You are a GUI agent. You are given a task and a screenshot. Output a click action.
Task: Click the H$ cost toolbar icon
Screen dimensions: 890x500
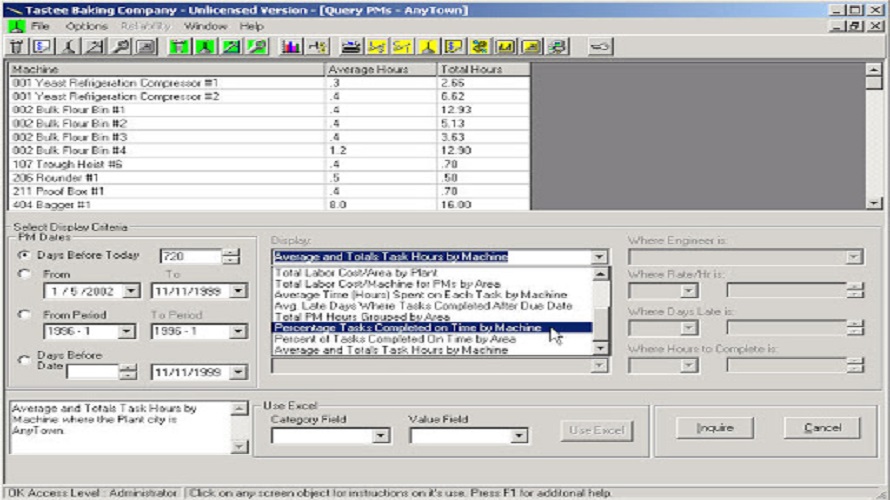click(x=317, y=47)
